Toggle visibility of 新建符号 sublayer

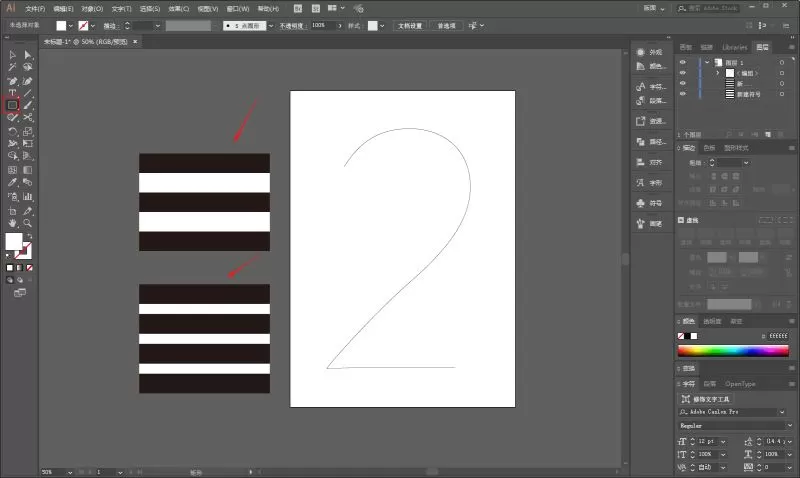683,94
